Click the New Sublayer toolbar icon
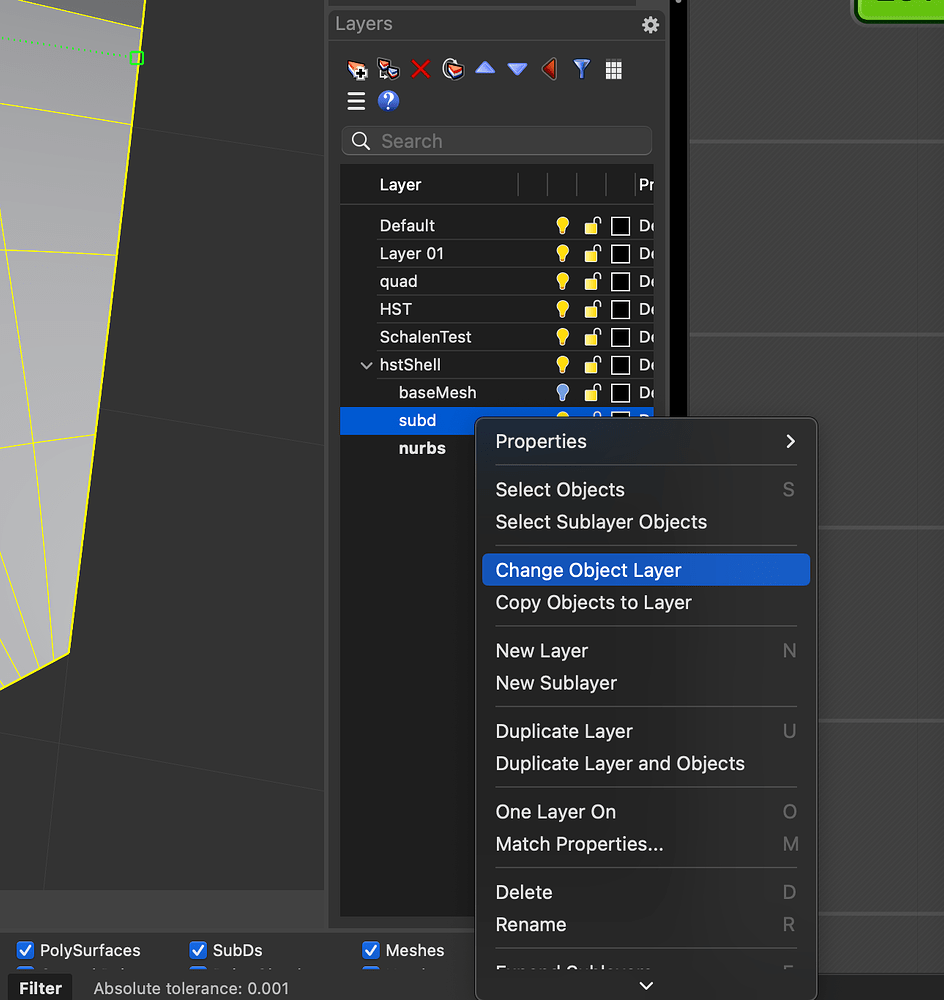944x1000 pixels. coord(389,70)
